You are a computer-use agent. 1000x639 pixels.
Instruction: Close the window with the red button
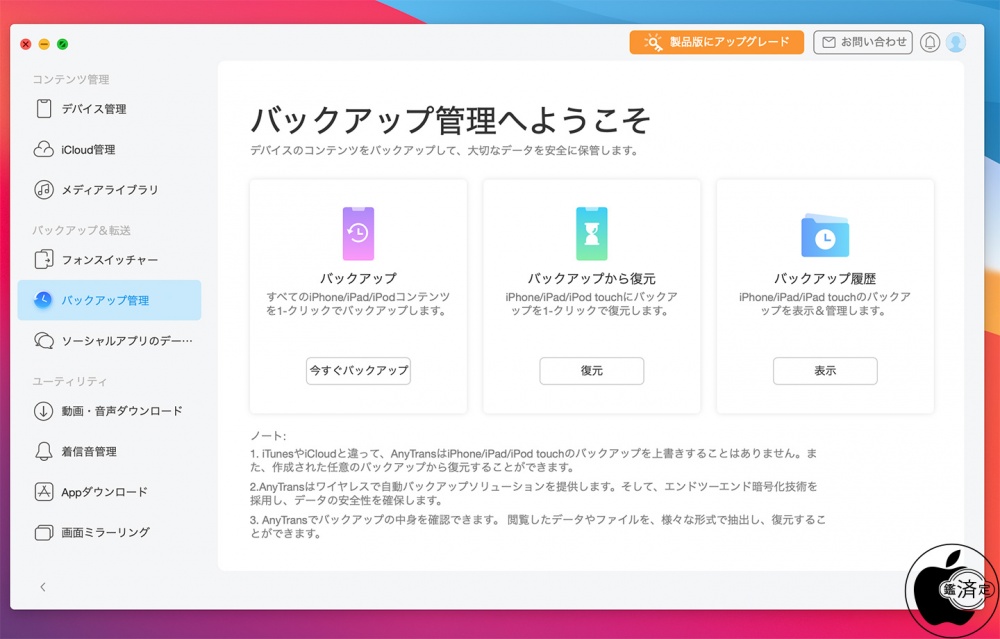tap(26, 44)
